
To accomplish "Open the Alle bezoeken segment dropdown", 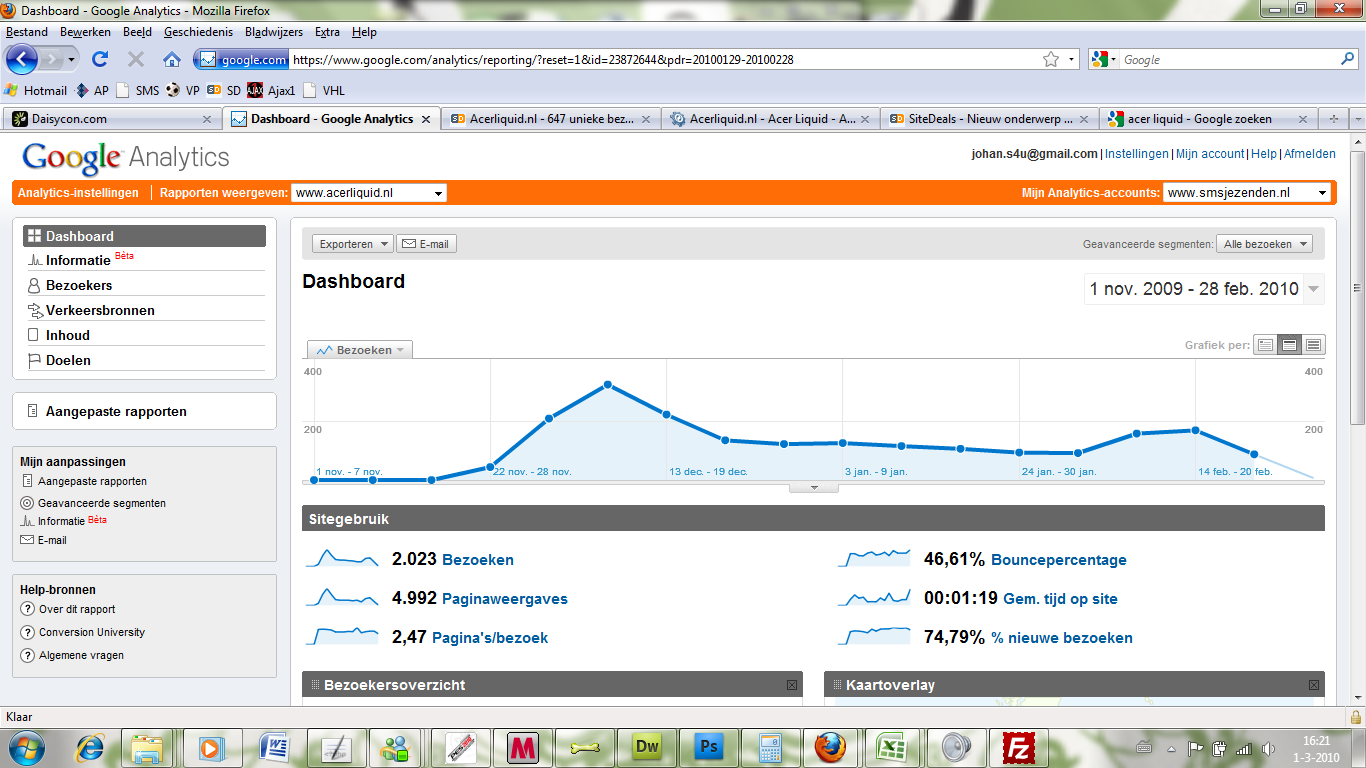I will [x=1264, y=244].
